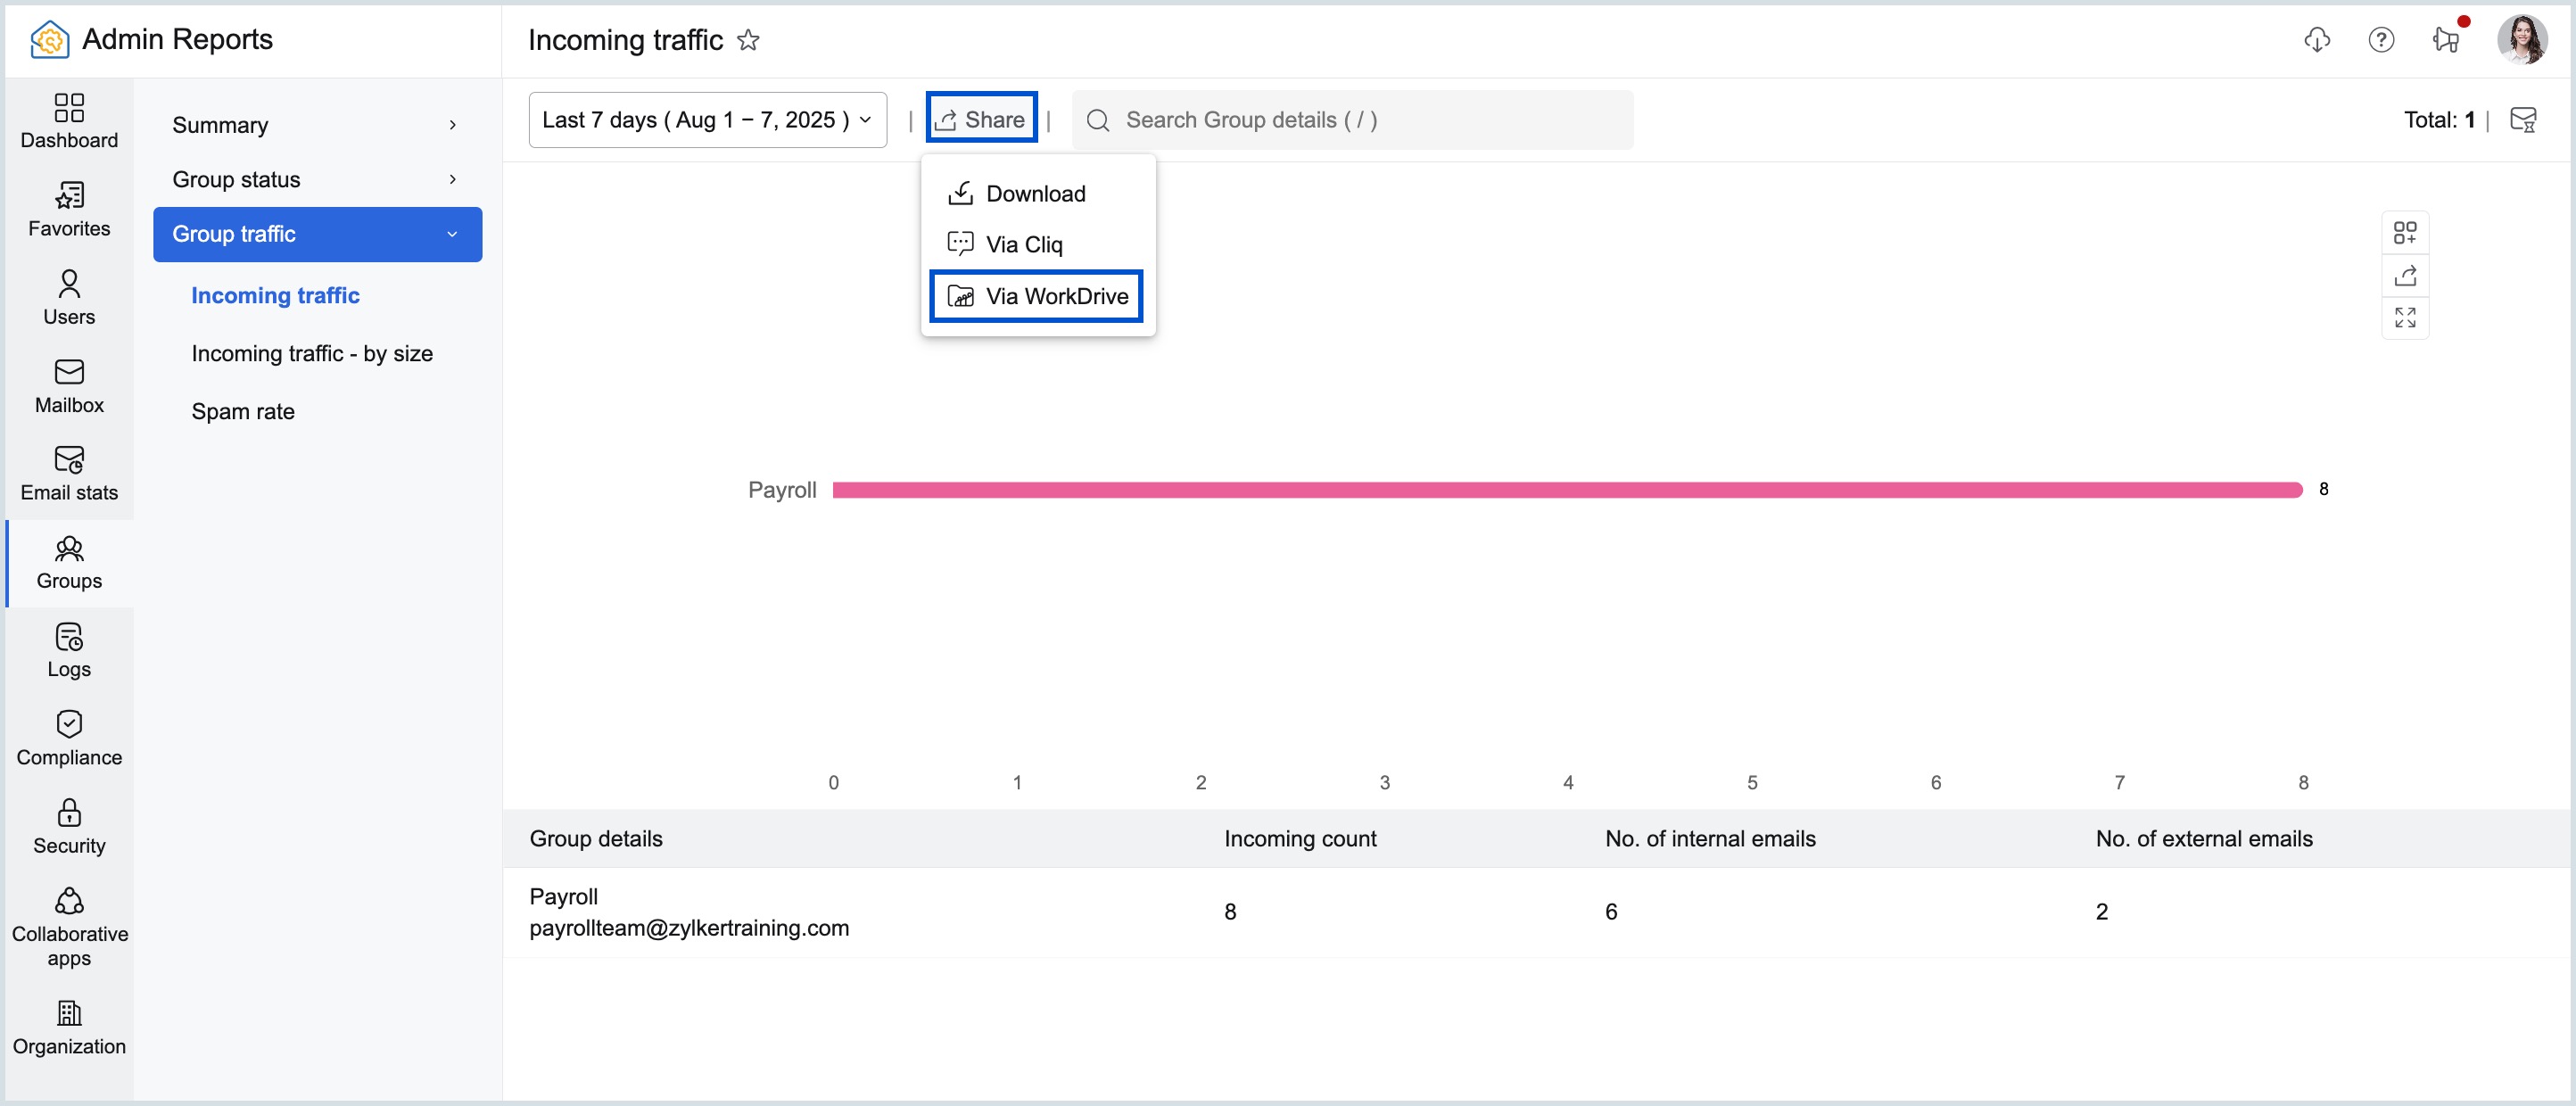Open the Spam rate report link
Viewport: 2576px width, 1106px height.
coord(243,411)
